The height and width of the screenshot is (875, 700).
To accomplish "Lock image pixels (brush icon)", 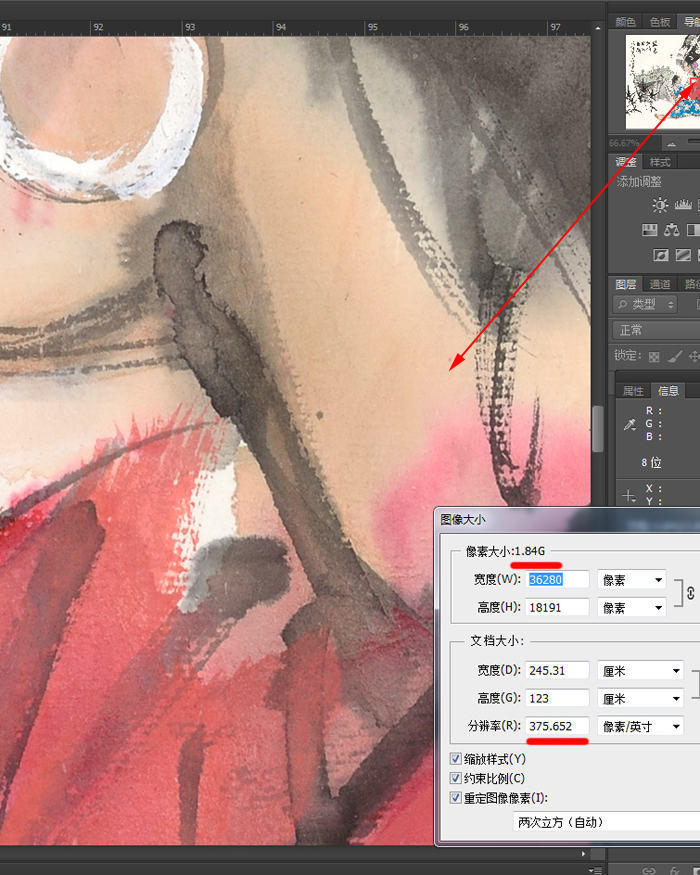I will coord(675,355).
